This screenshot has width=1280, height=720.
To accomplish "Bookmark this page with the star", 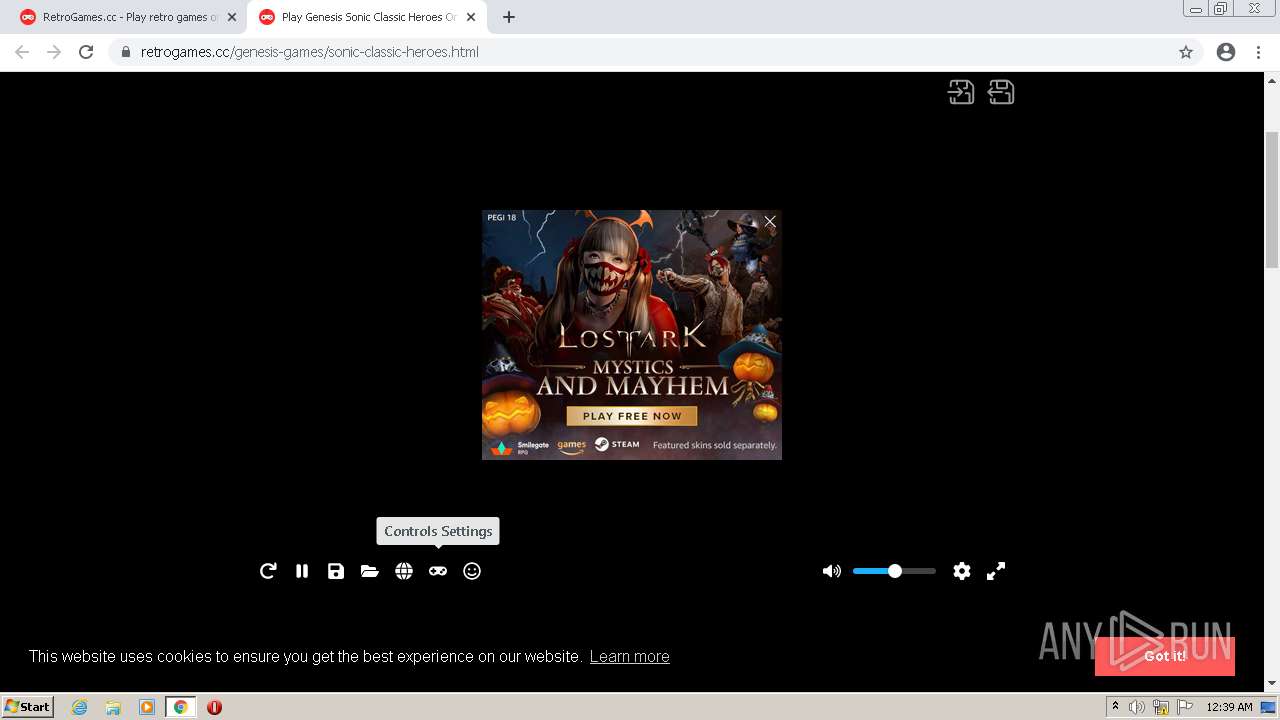I will 1186,52.
